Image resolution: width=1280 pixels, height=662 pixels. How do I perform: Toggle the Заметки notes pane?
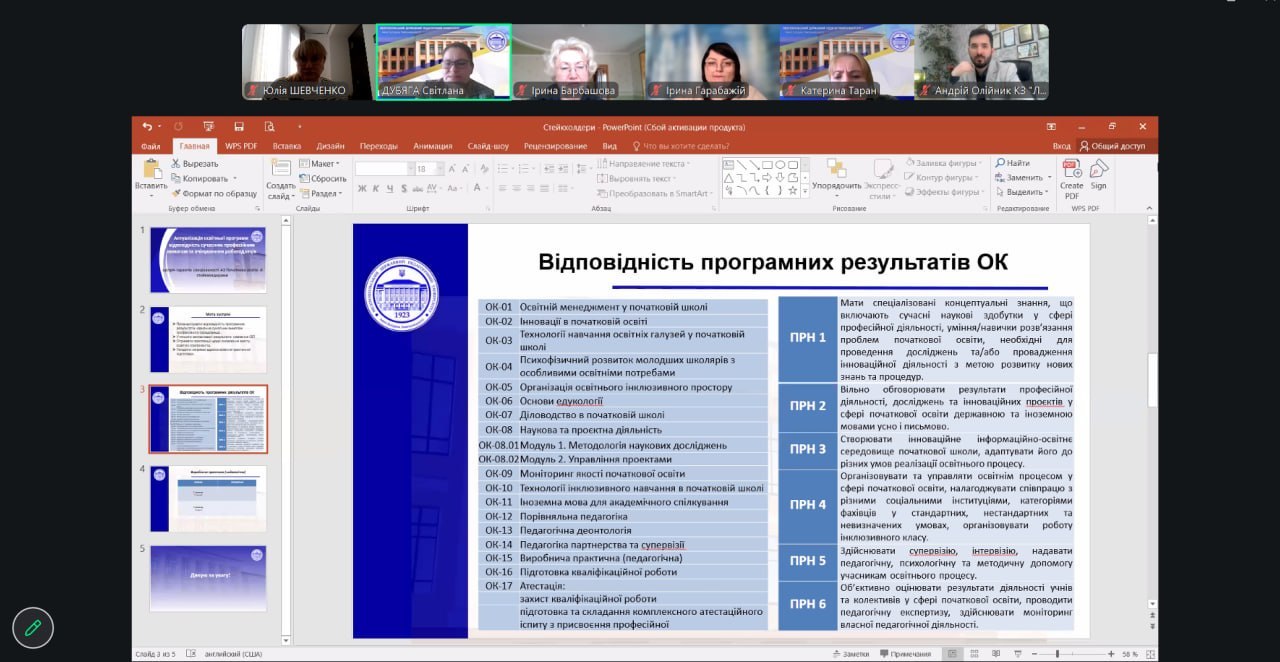(850, 654)
